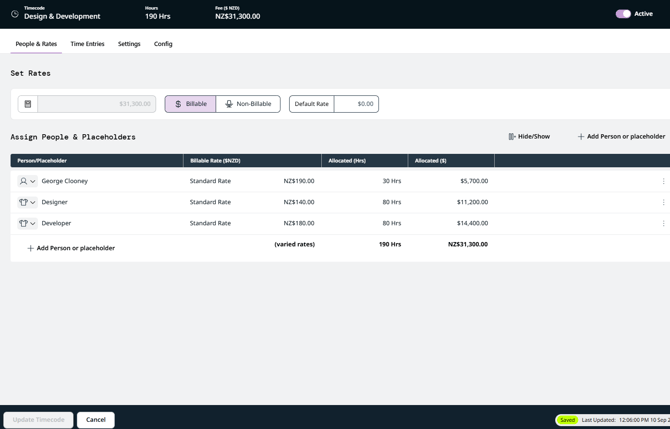Screen dimensions: 670x429
Task: Click the 80 Hrs allocation for Designer
Action: pyautogui.click(x=391, y=202)
